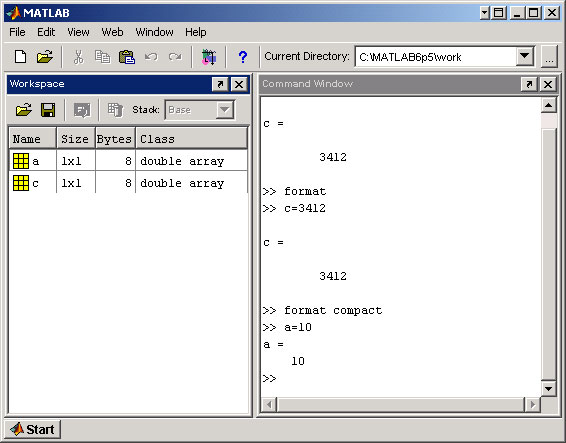Click the output value 10
The width and height of the screenshot is (566, 443).
coord(298,361)
